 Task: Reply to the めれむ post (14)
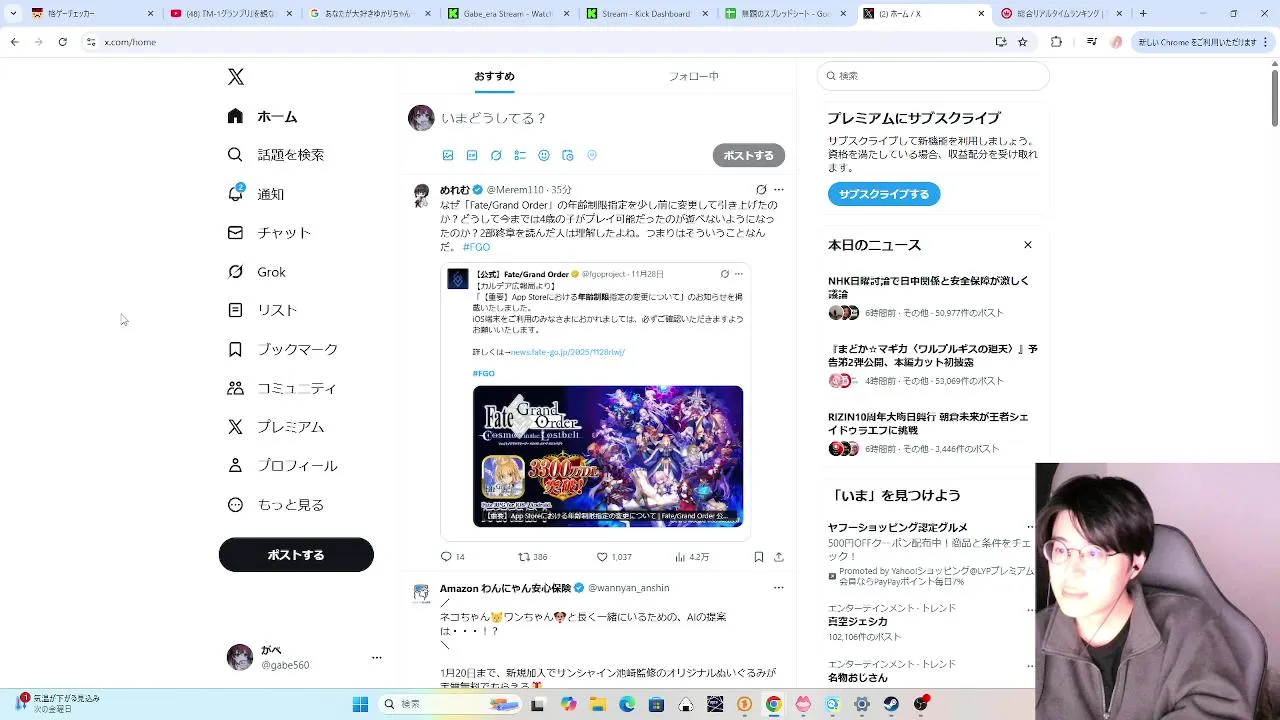[453, 557]
